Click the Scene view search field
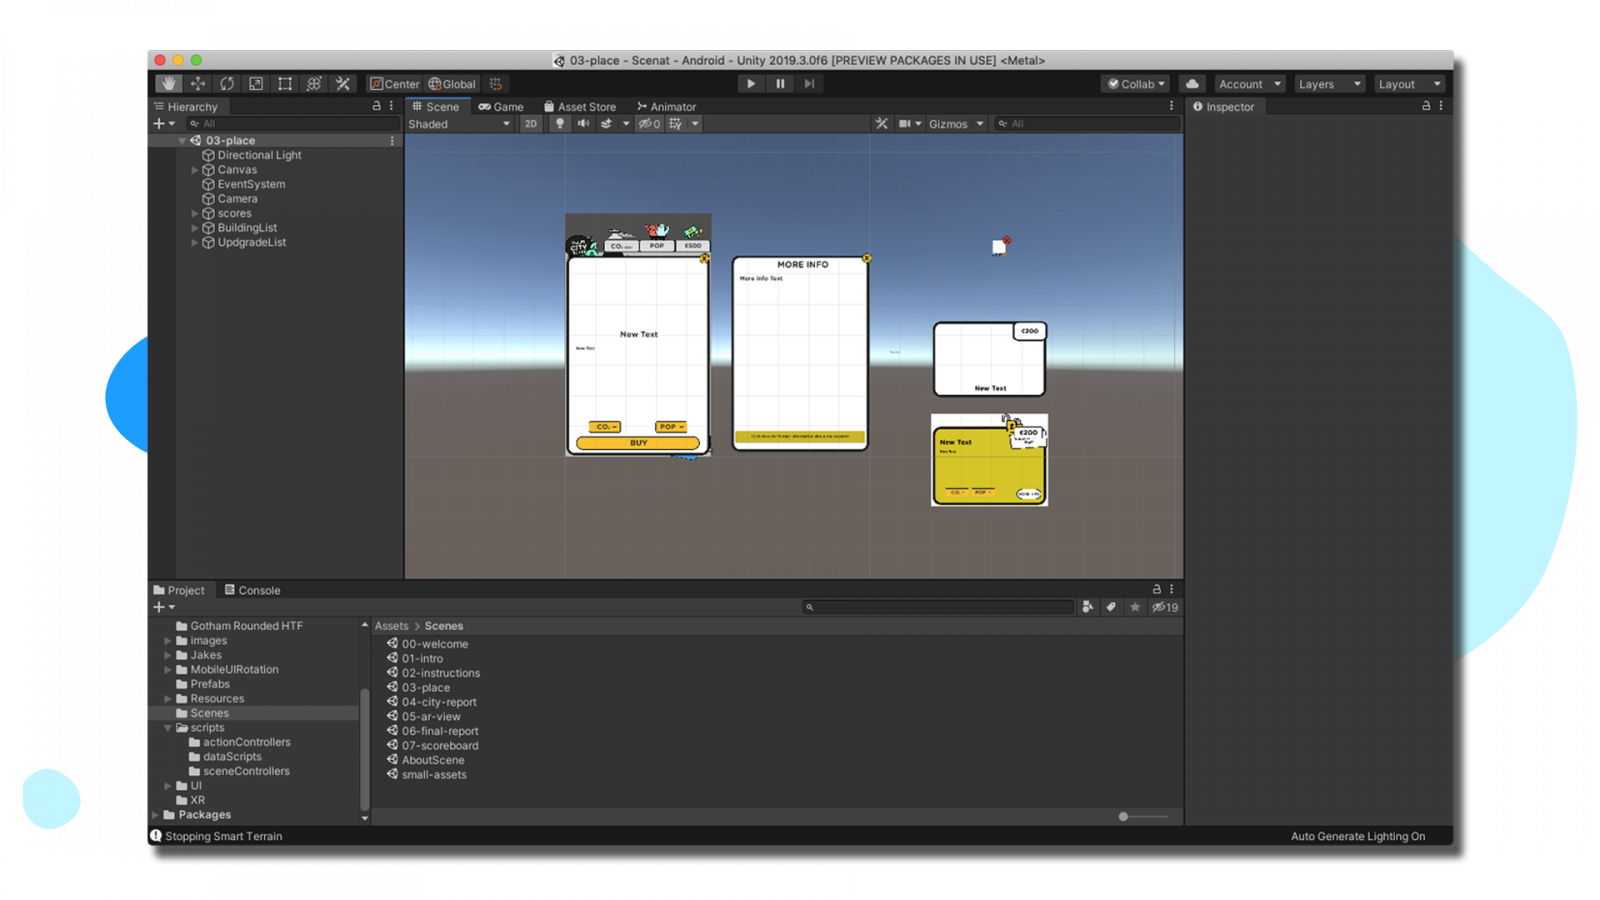1600x900 pixels. click(x=1088, y=124)
